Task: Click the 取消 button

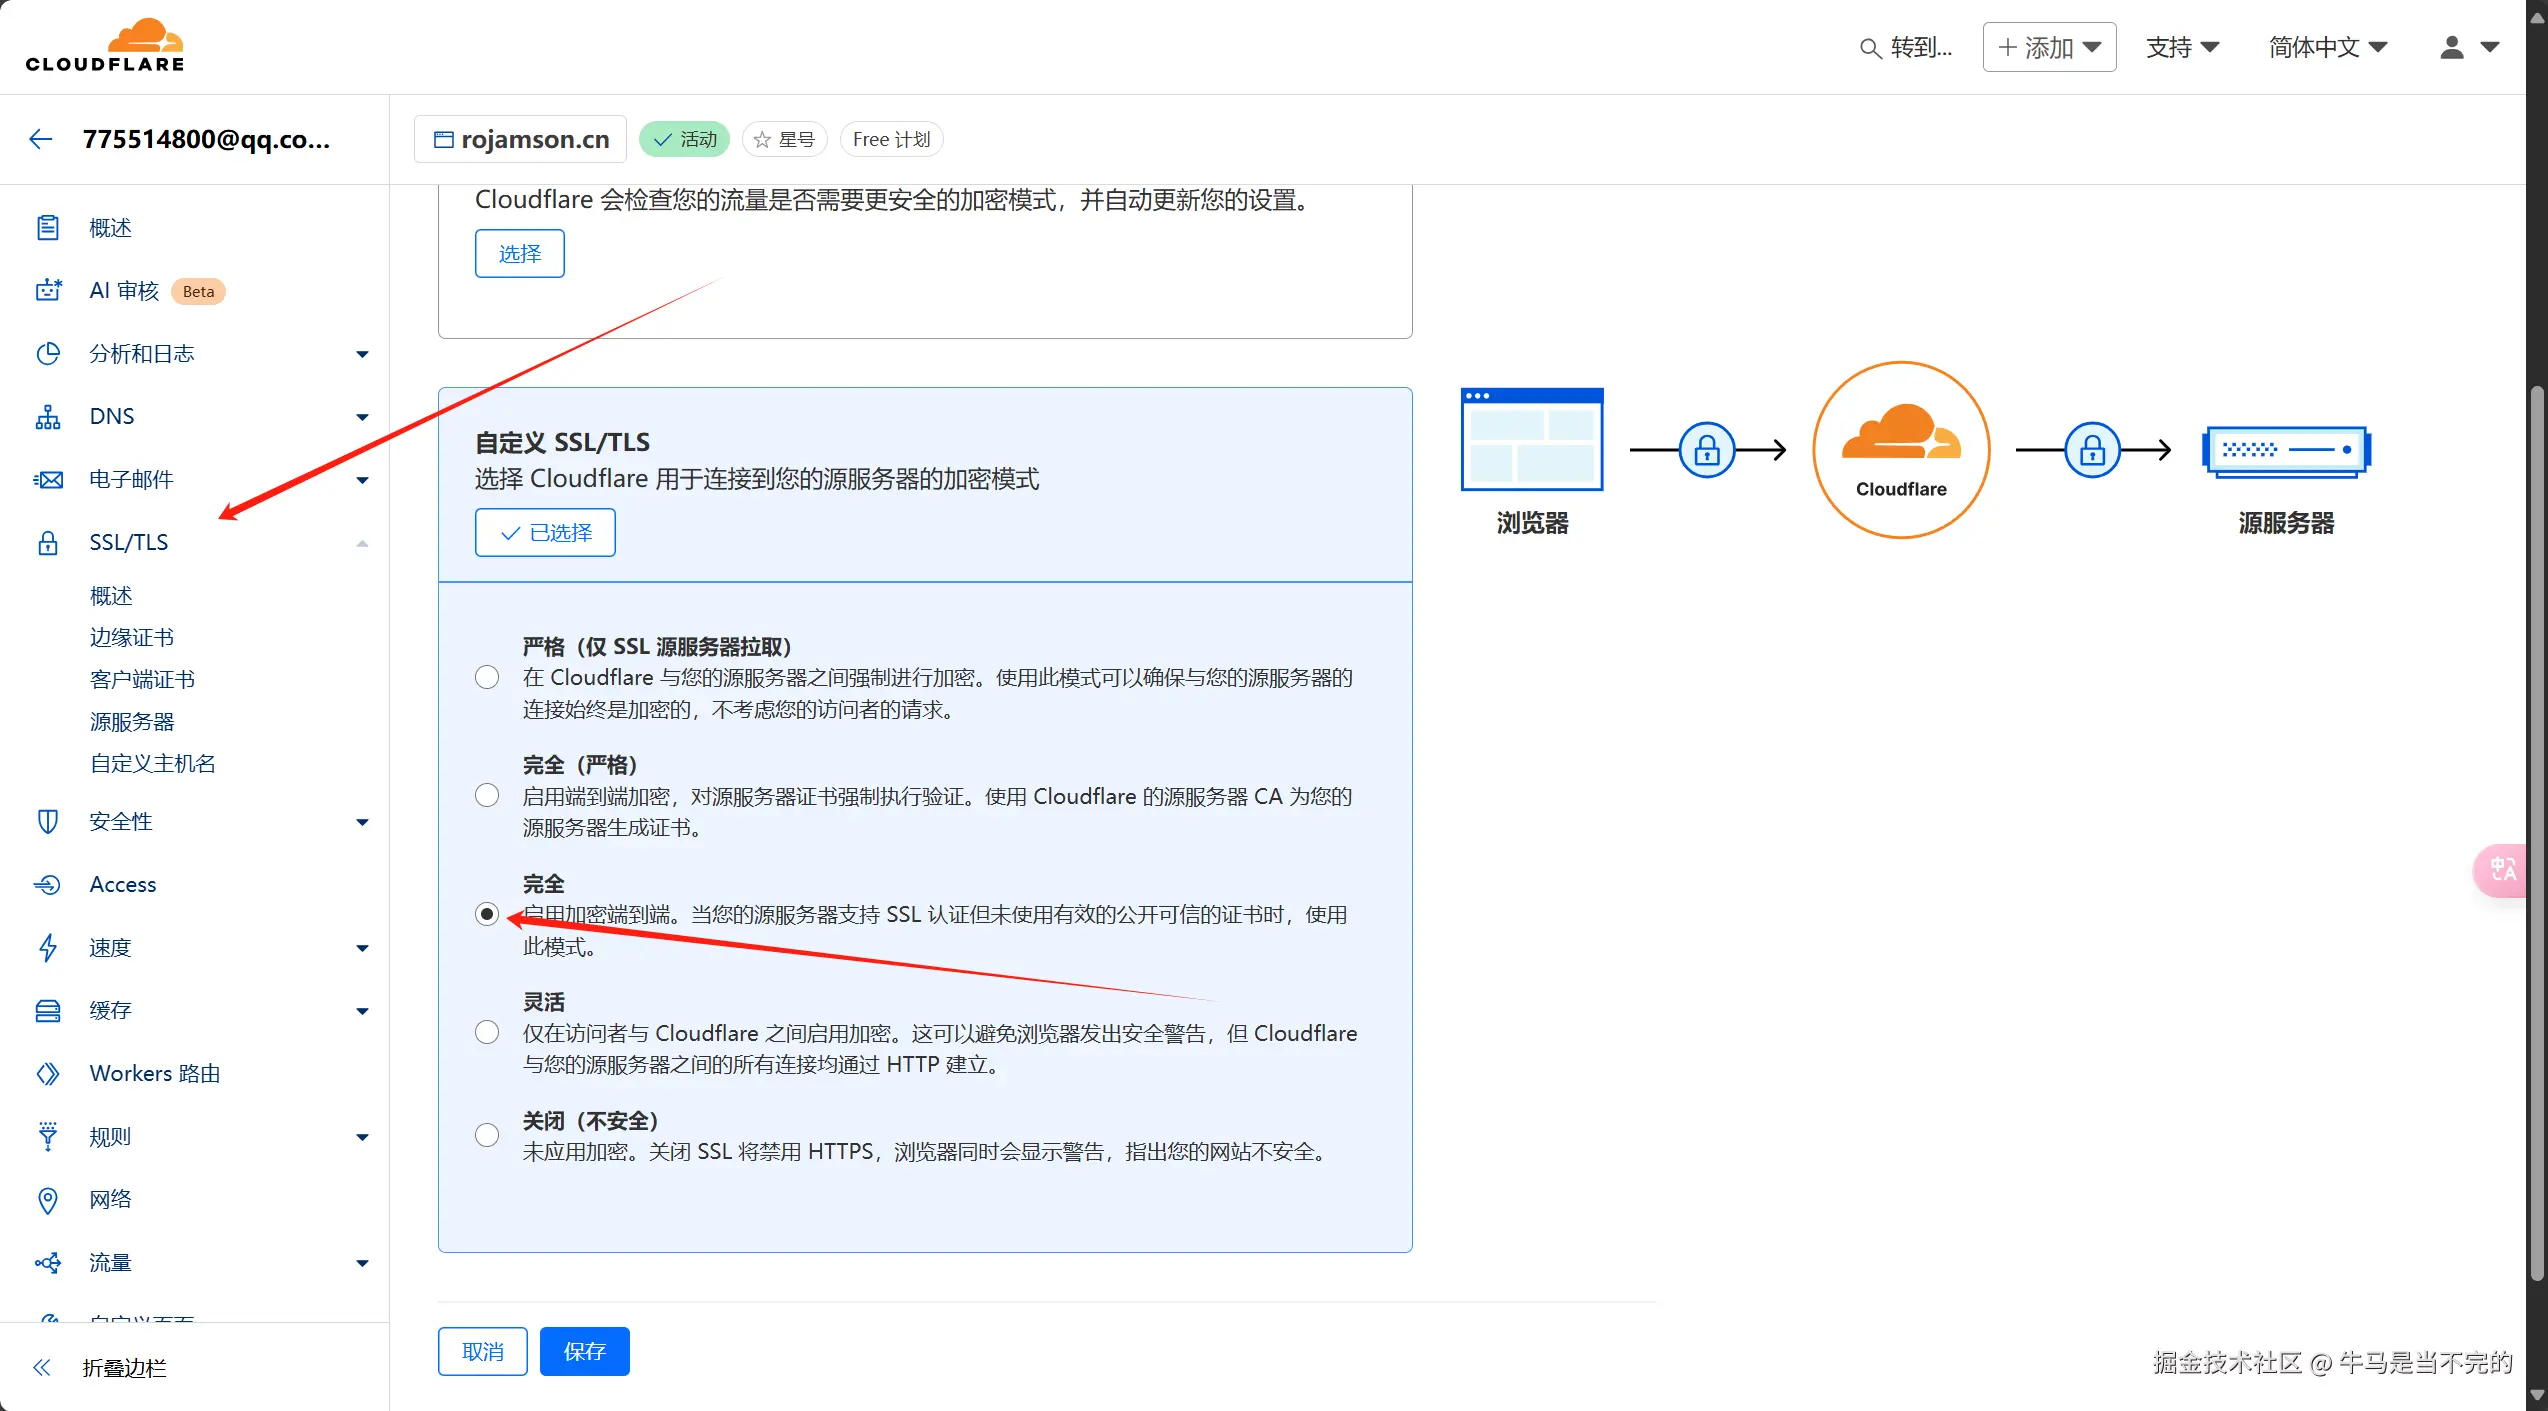Action: pos(482,1351)
